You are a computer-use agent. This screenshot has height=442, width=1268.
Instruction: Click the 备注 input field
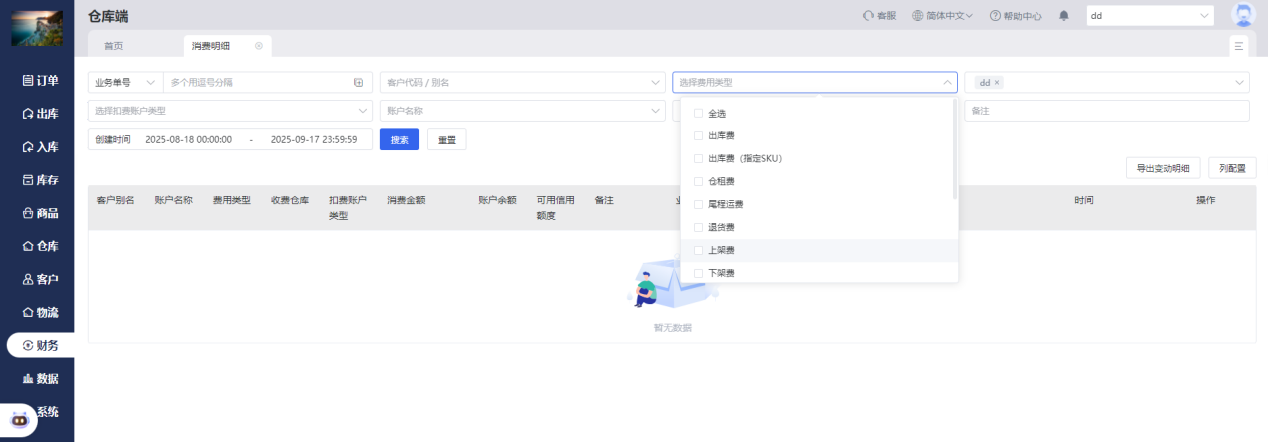click(1106, 111)
